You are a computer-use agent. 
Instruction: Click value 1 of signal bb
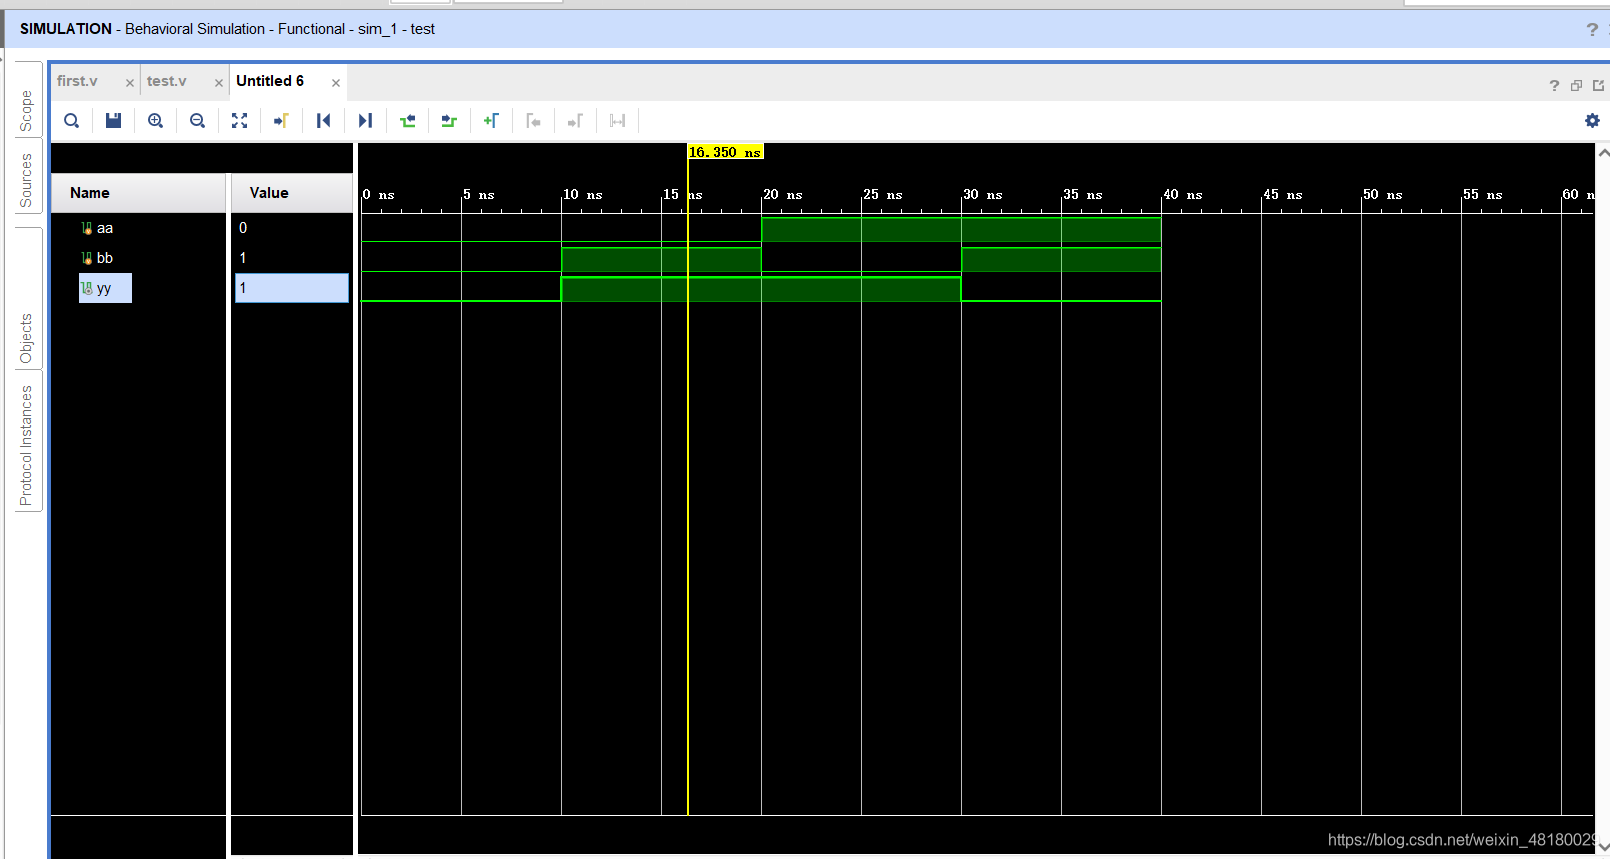pos(243,258)
